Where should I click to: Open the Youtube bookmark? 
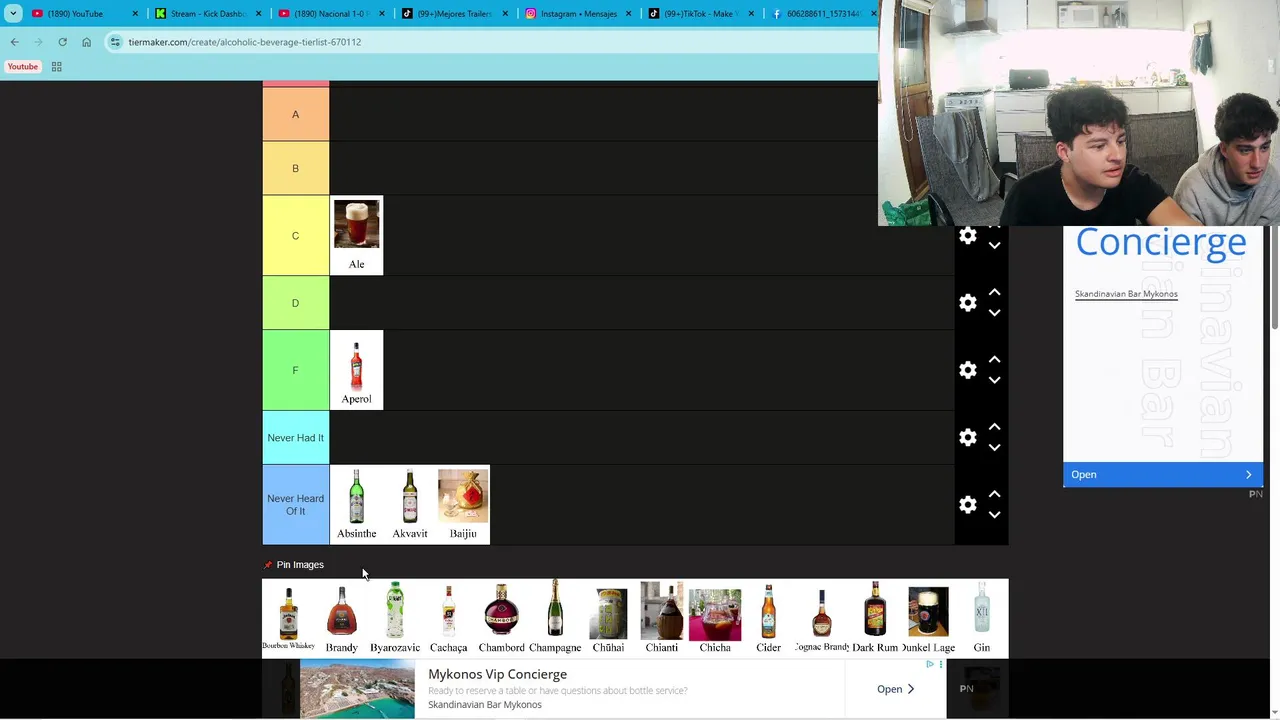tap(22, 67)
